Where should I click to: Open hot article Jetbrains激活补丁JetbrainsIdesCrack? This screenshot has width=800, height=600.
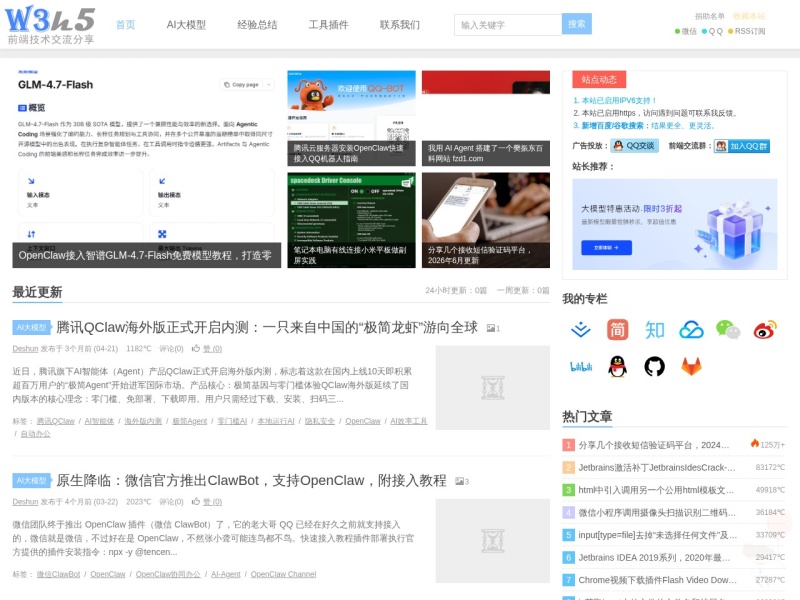click(x=657, y=467)
